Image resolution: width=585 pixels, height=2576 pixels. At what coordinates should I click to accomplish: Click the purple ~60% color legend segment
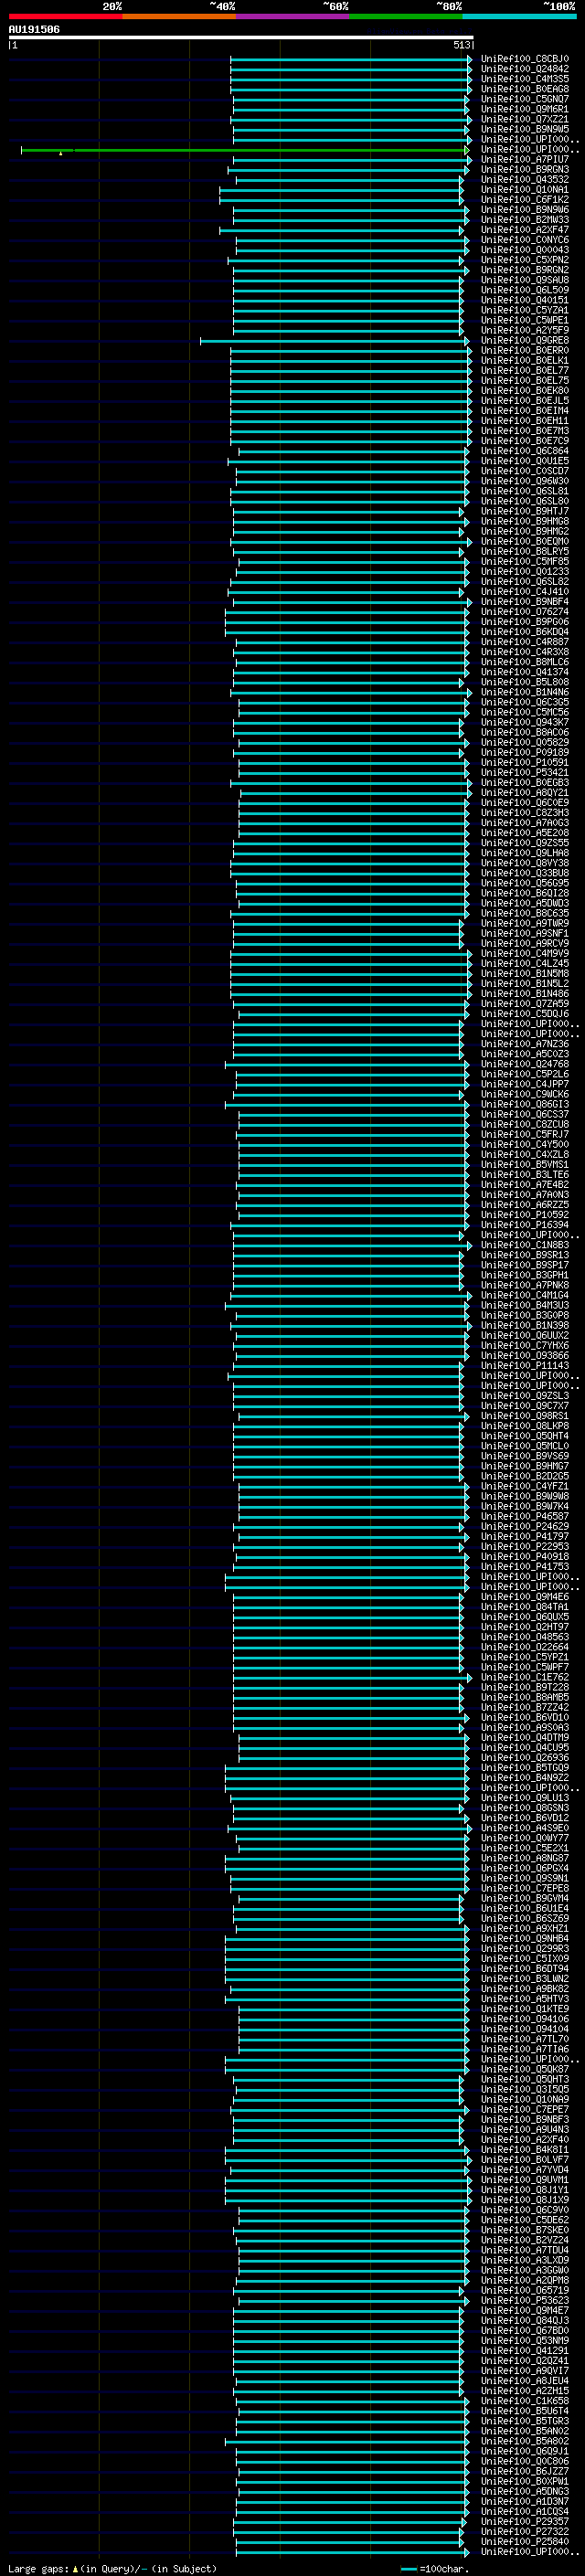click(292, 16)
